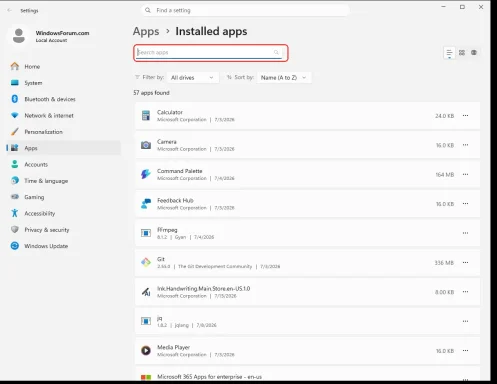Click the Git app icon
This screenshot has height=384, width=497.
point(146,262)
